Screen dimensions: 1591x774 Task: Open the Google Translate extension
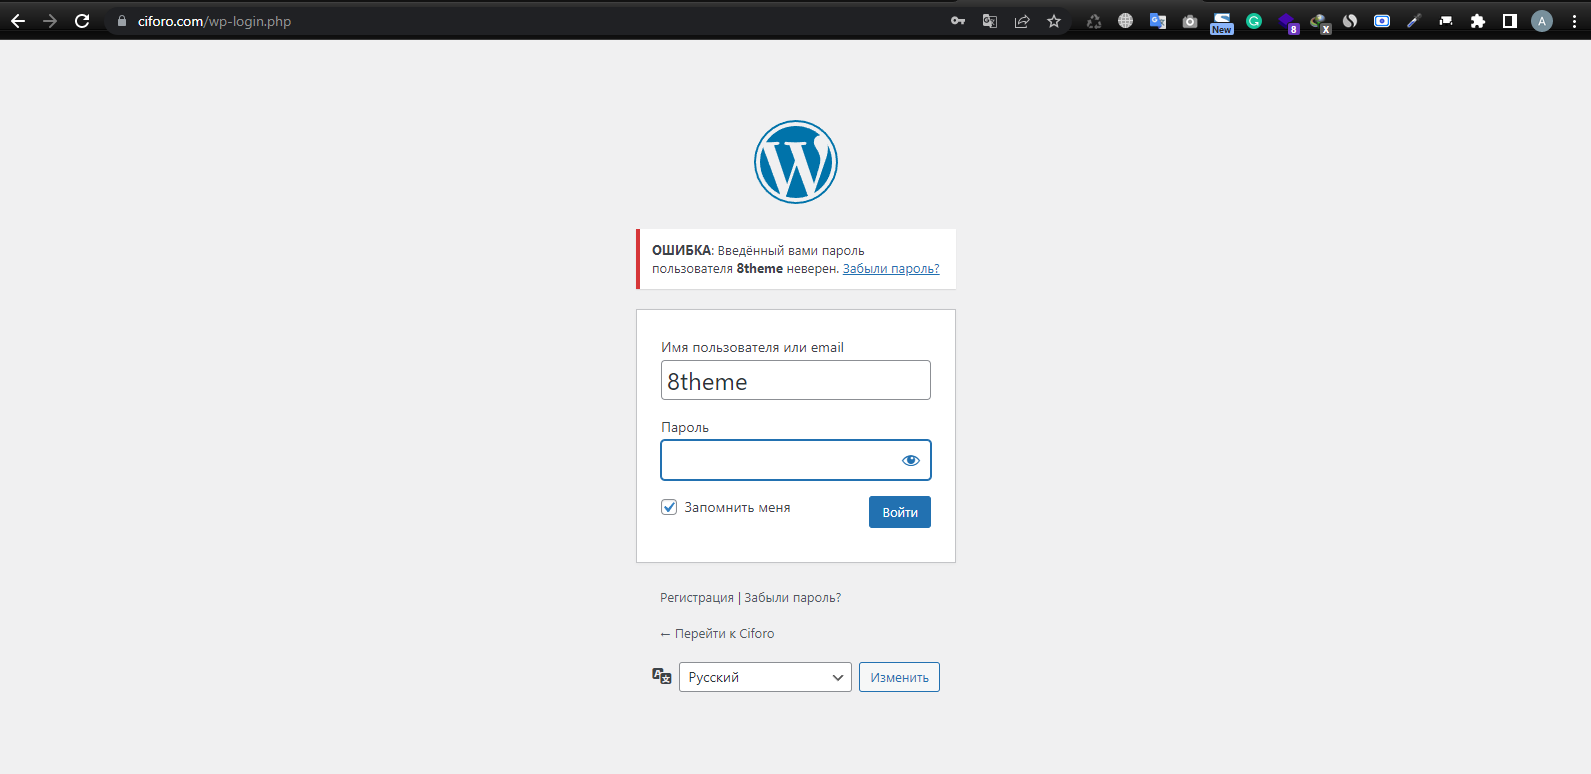(x=1158, y=21)
